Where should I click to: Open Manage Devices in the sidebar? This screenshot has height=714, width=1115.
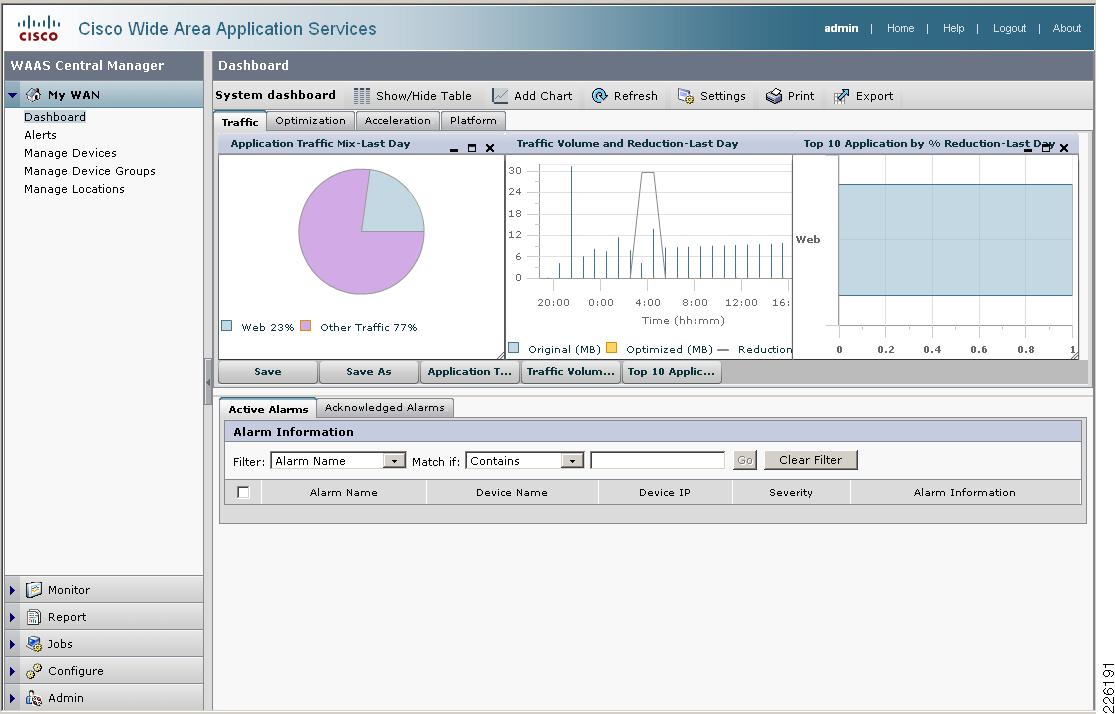point(70,153)
